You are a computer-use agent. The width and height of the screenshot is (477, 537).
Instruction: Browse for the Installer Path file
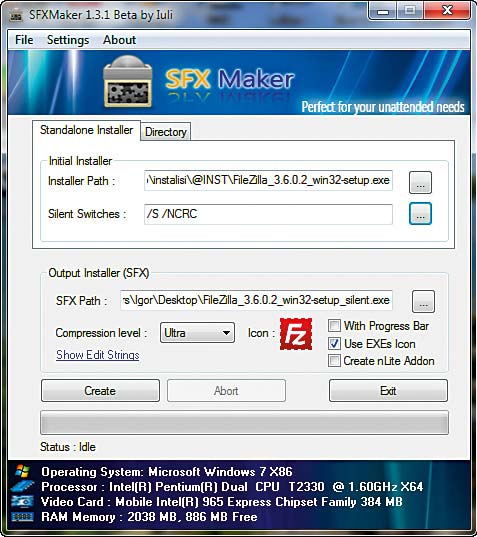pyautogui.click(x=420, y=183)
